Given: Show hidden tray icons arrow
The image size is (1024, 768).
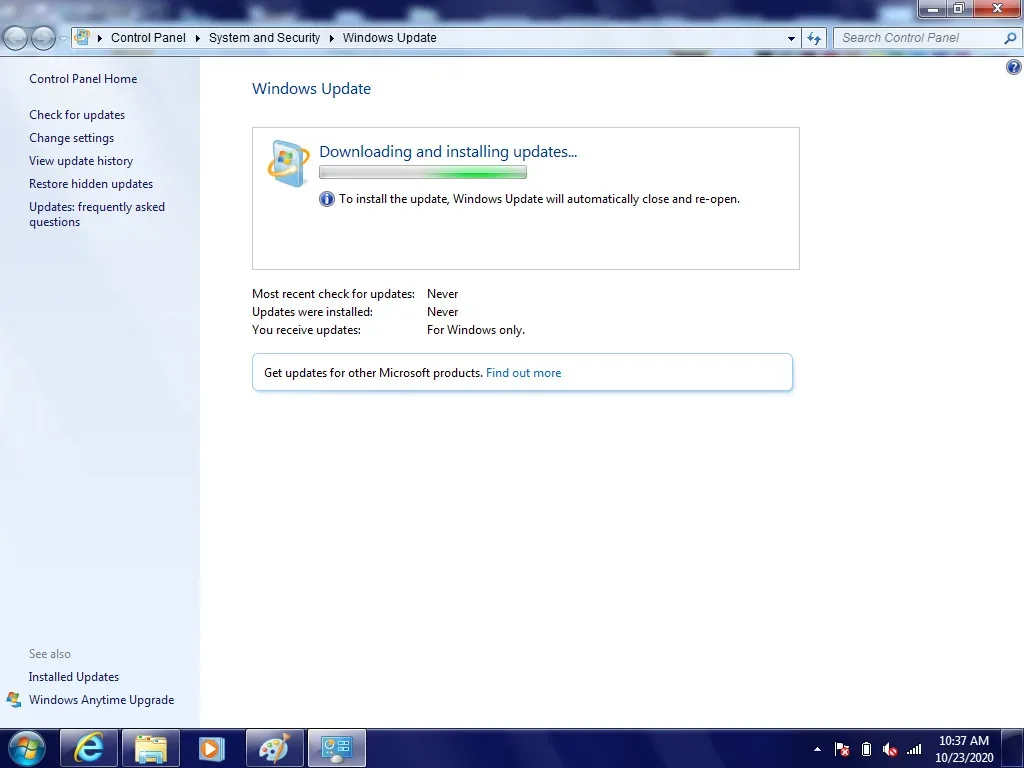Looking at the screenshot, I should tap(817, 749).
